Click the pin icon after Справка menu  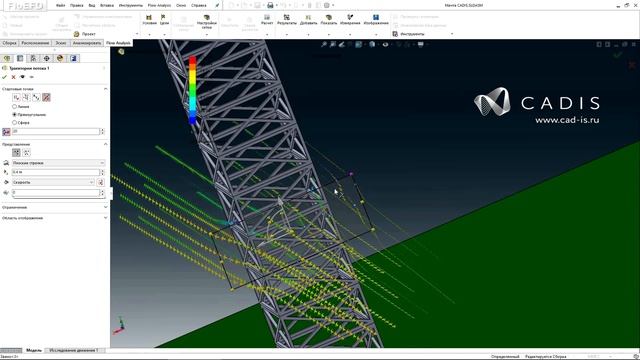pyautogui.click(x=217, y=5)
